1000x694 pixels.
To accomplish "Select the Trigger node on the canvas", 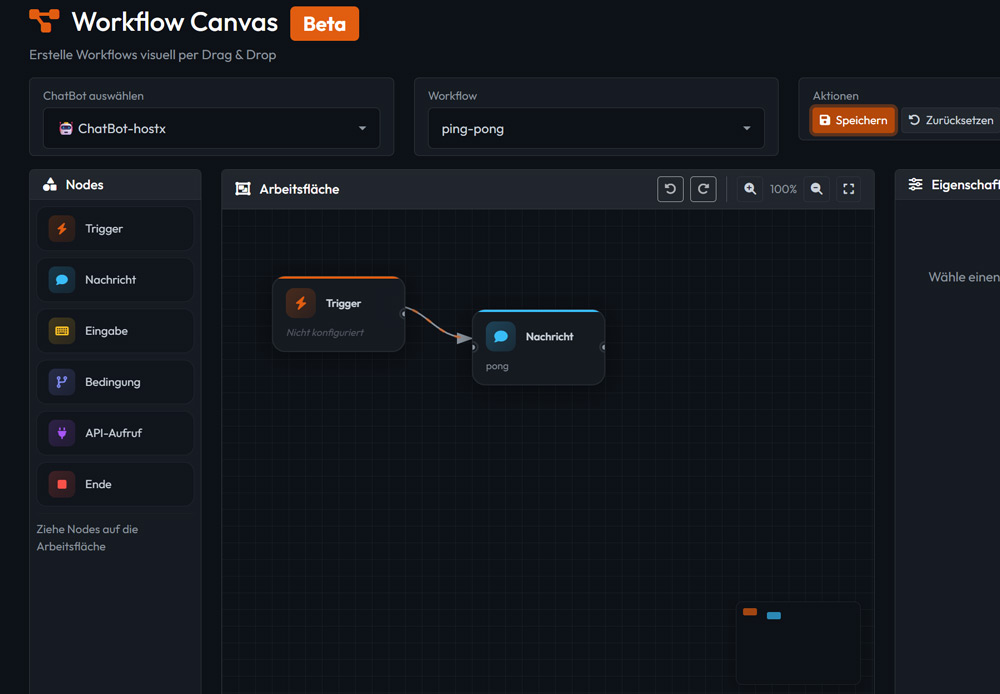I will pos(338,313).
